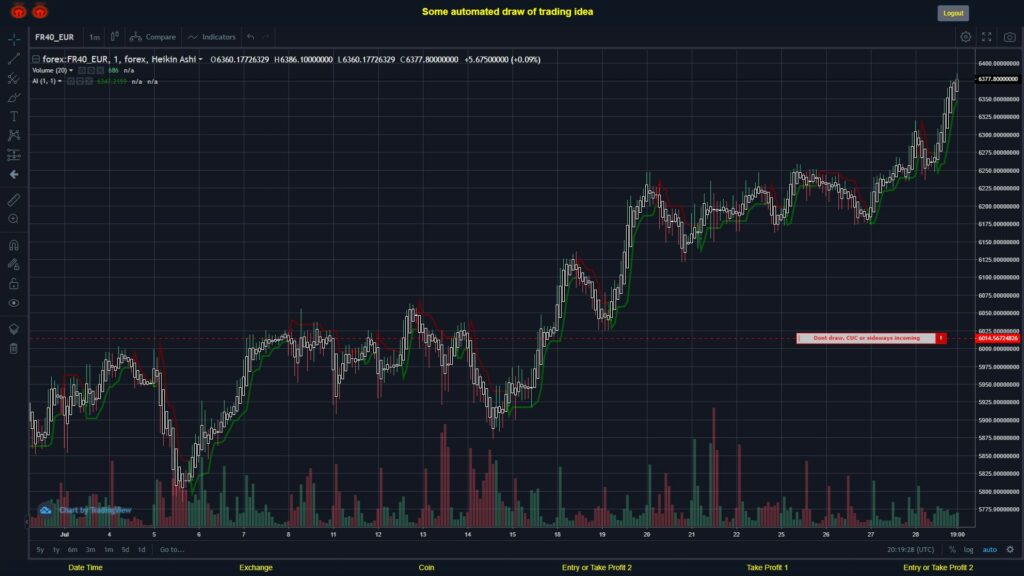
Task: Toggle percentage scale (%)
Action: (952, 550)
